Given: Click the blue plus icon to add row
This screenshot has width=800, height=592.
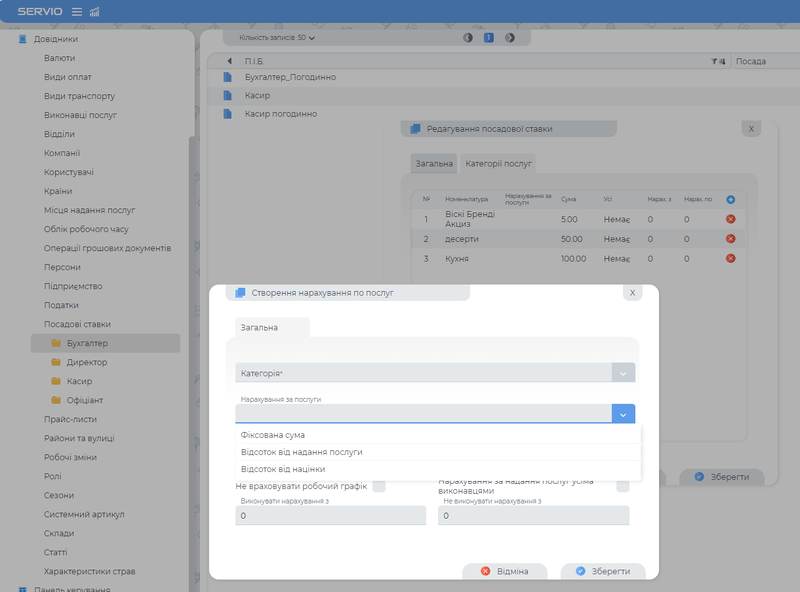Looking at the screenshot, I should pos(730,199).
